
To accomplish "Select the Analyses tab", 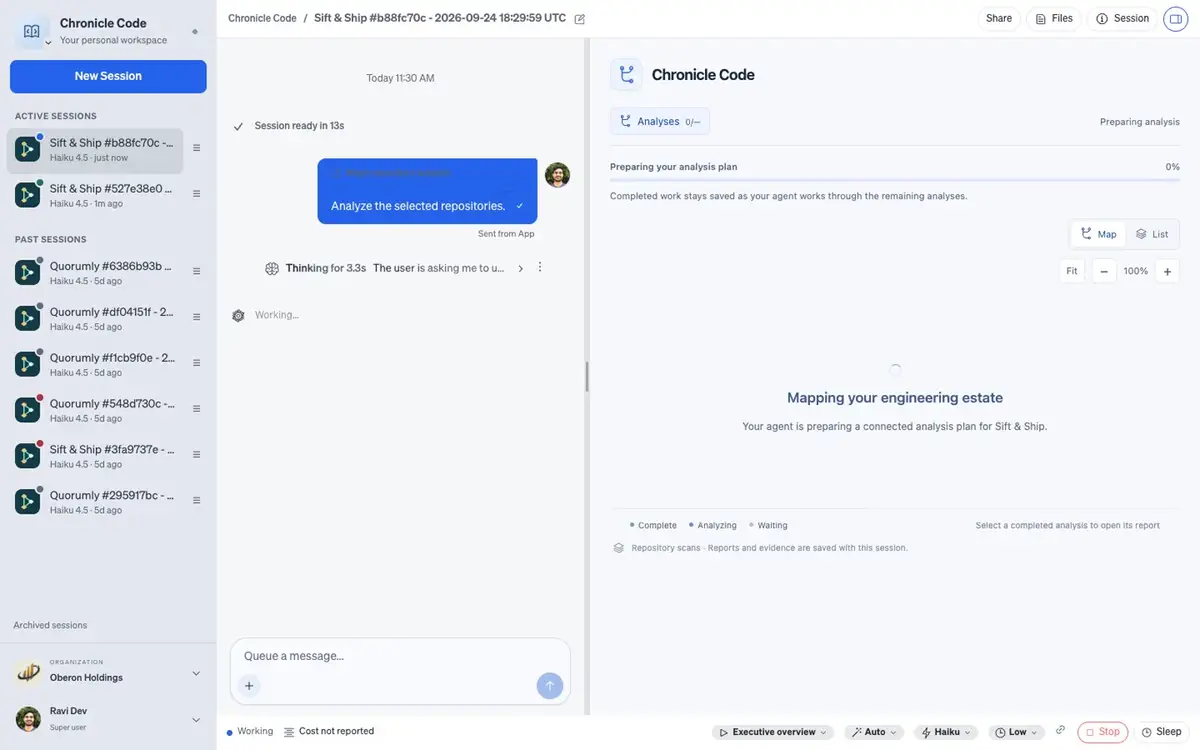I will (x=660, y=121).
